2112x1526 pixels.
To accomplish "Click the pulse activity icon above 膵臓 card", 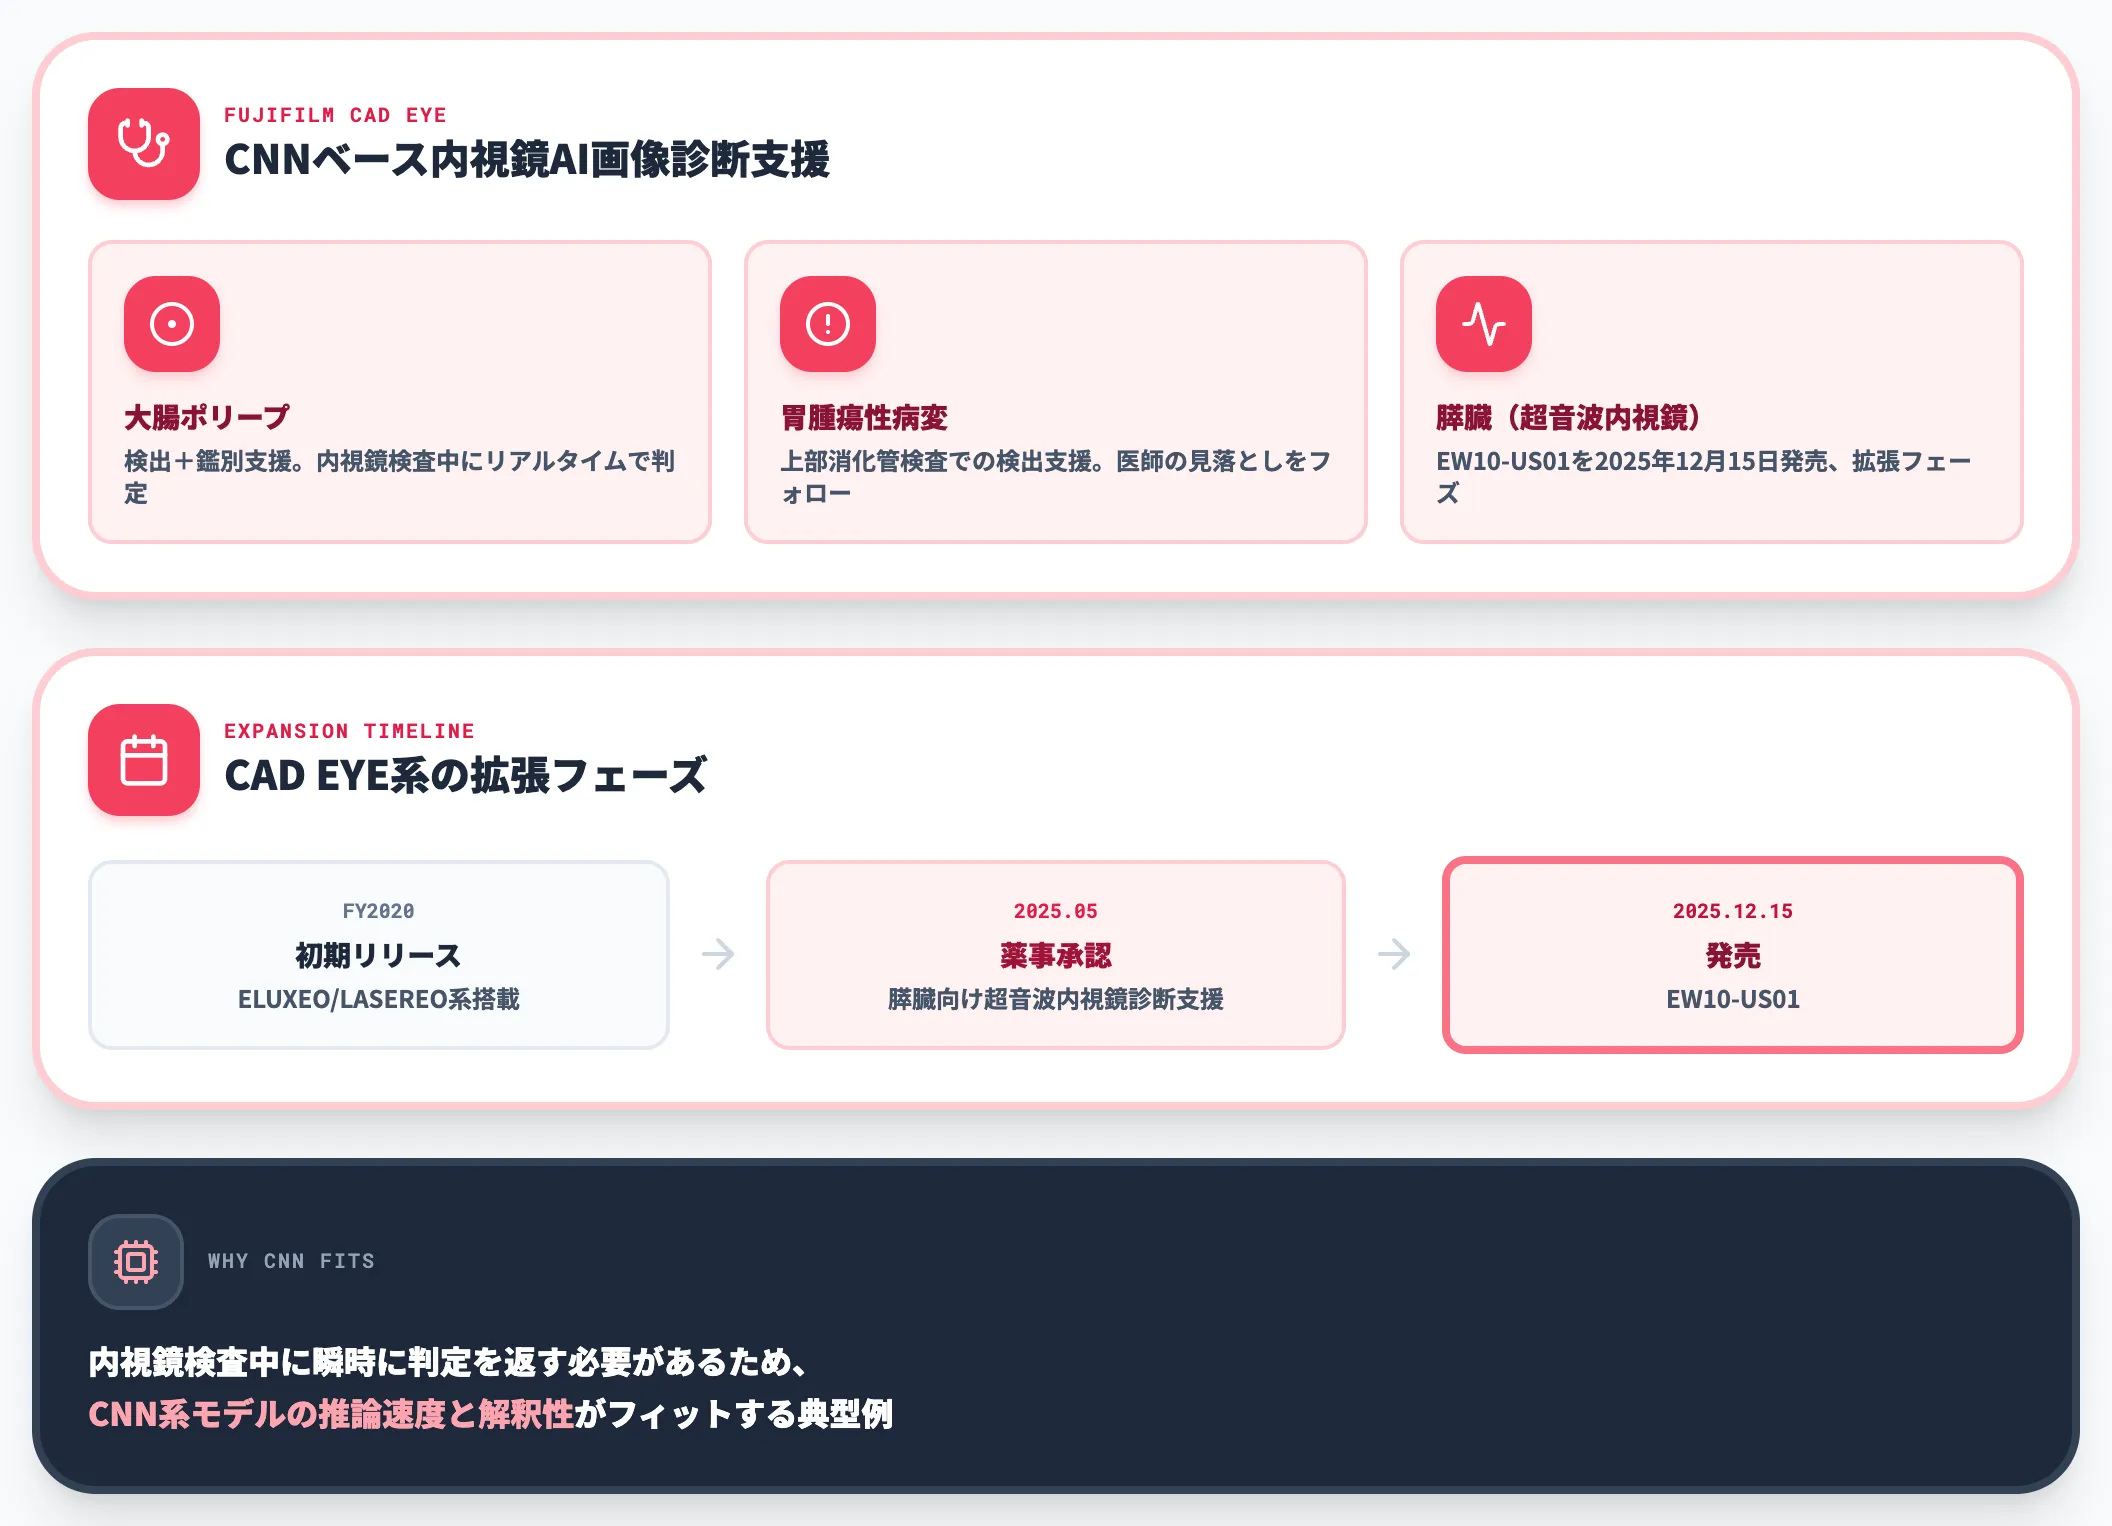I will (1484, 324).
